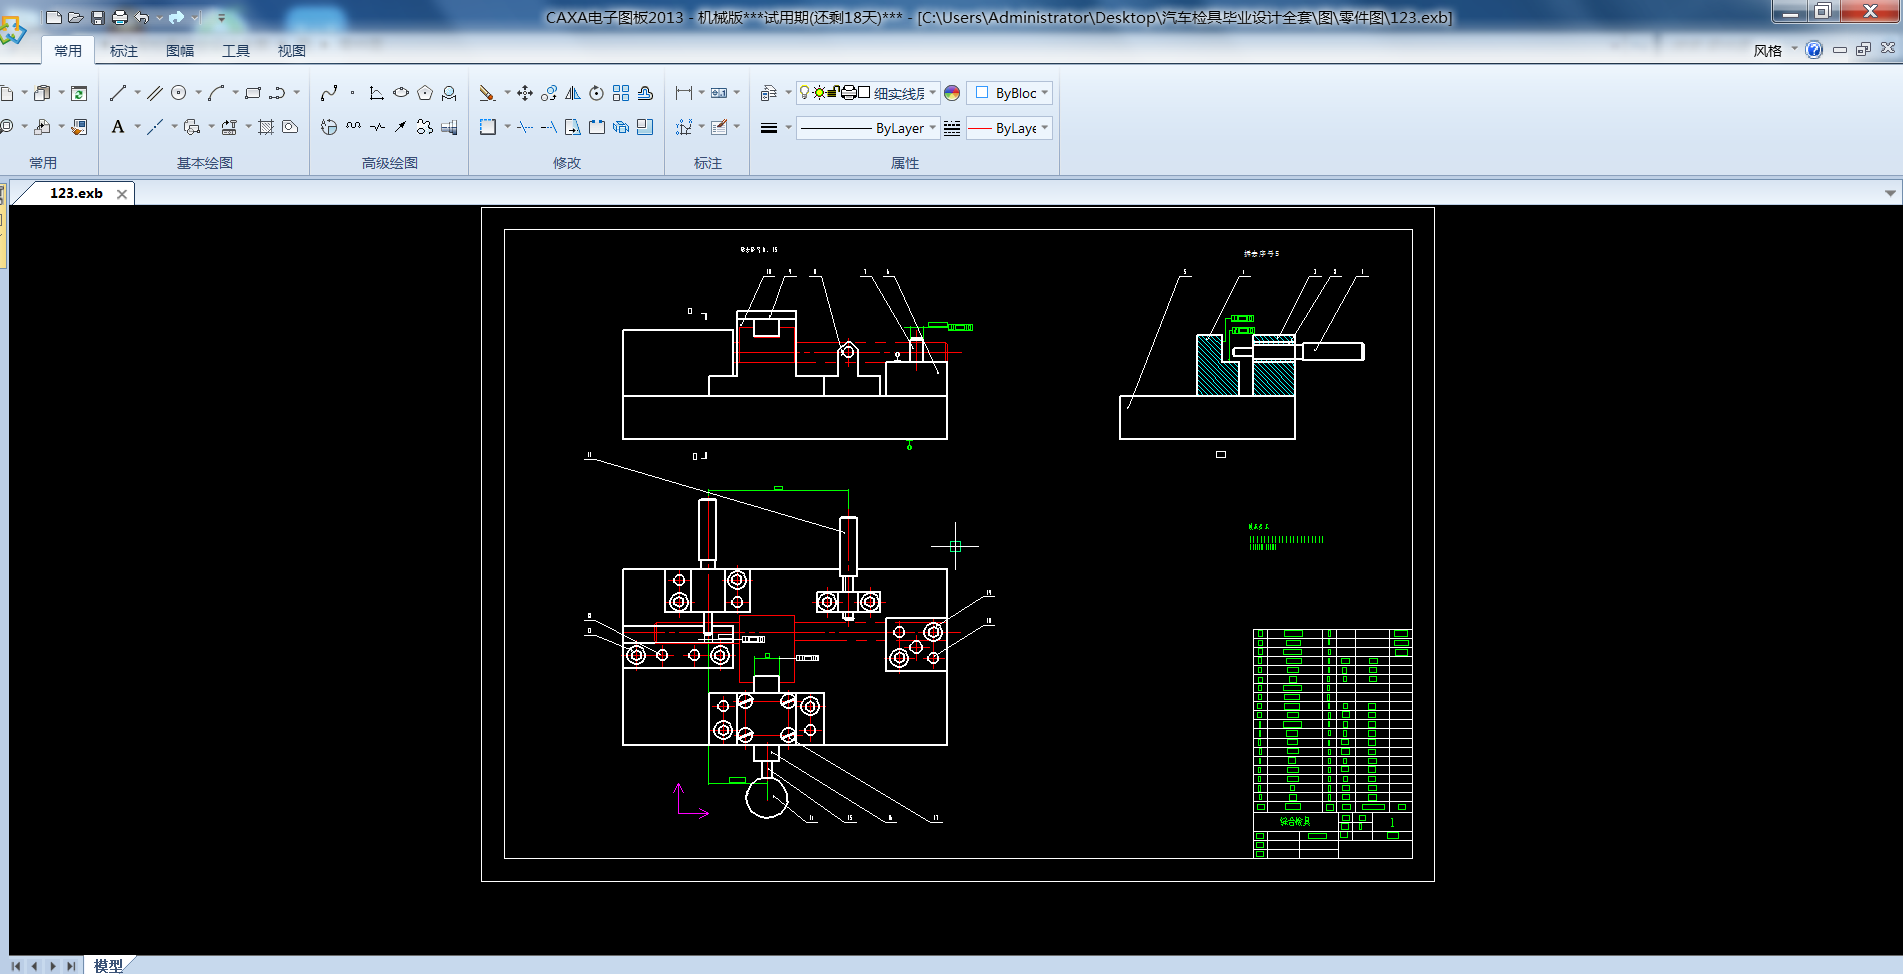Select the Text tool 'A' icon
This screenshot has height=974, width=1903.
(118, 127)
